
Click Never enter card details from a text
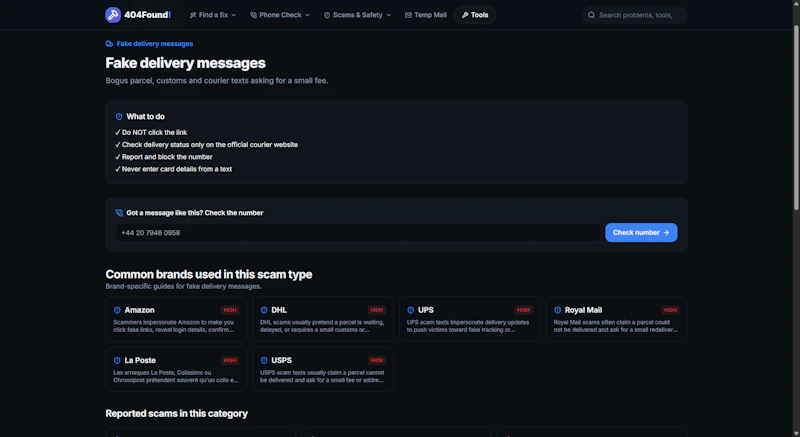(177, 169)
